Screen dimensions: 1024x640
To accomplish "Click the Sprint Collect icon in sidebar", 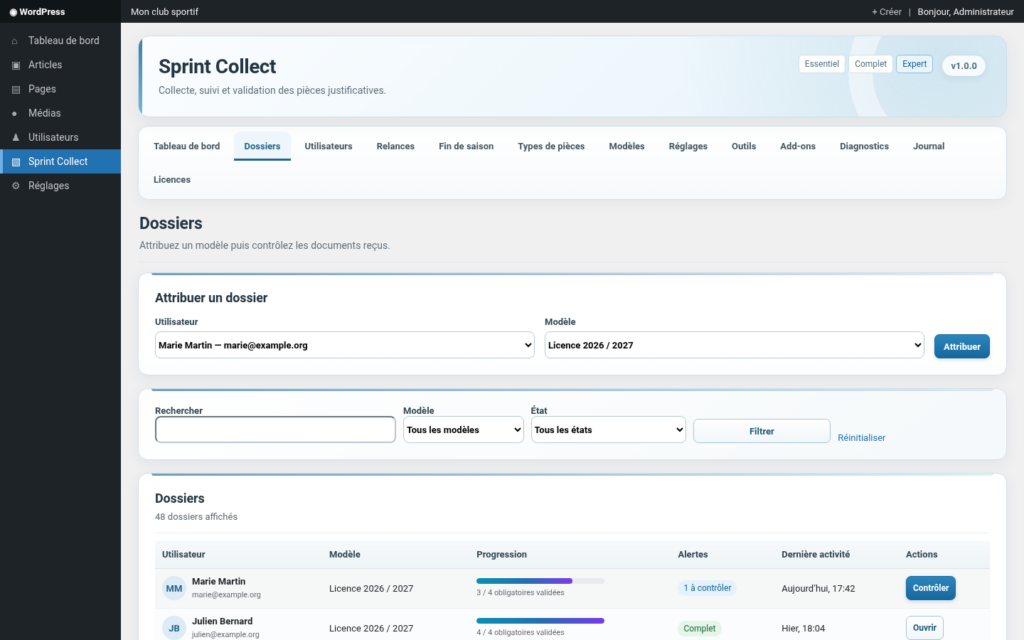I will click(x=16, y=162).
